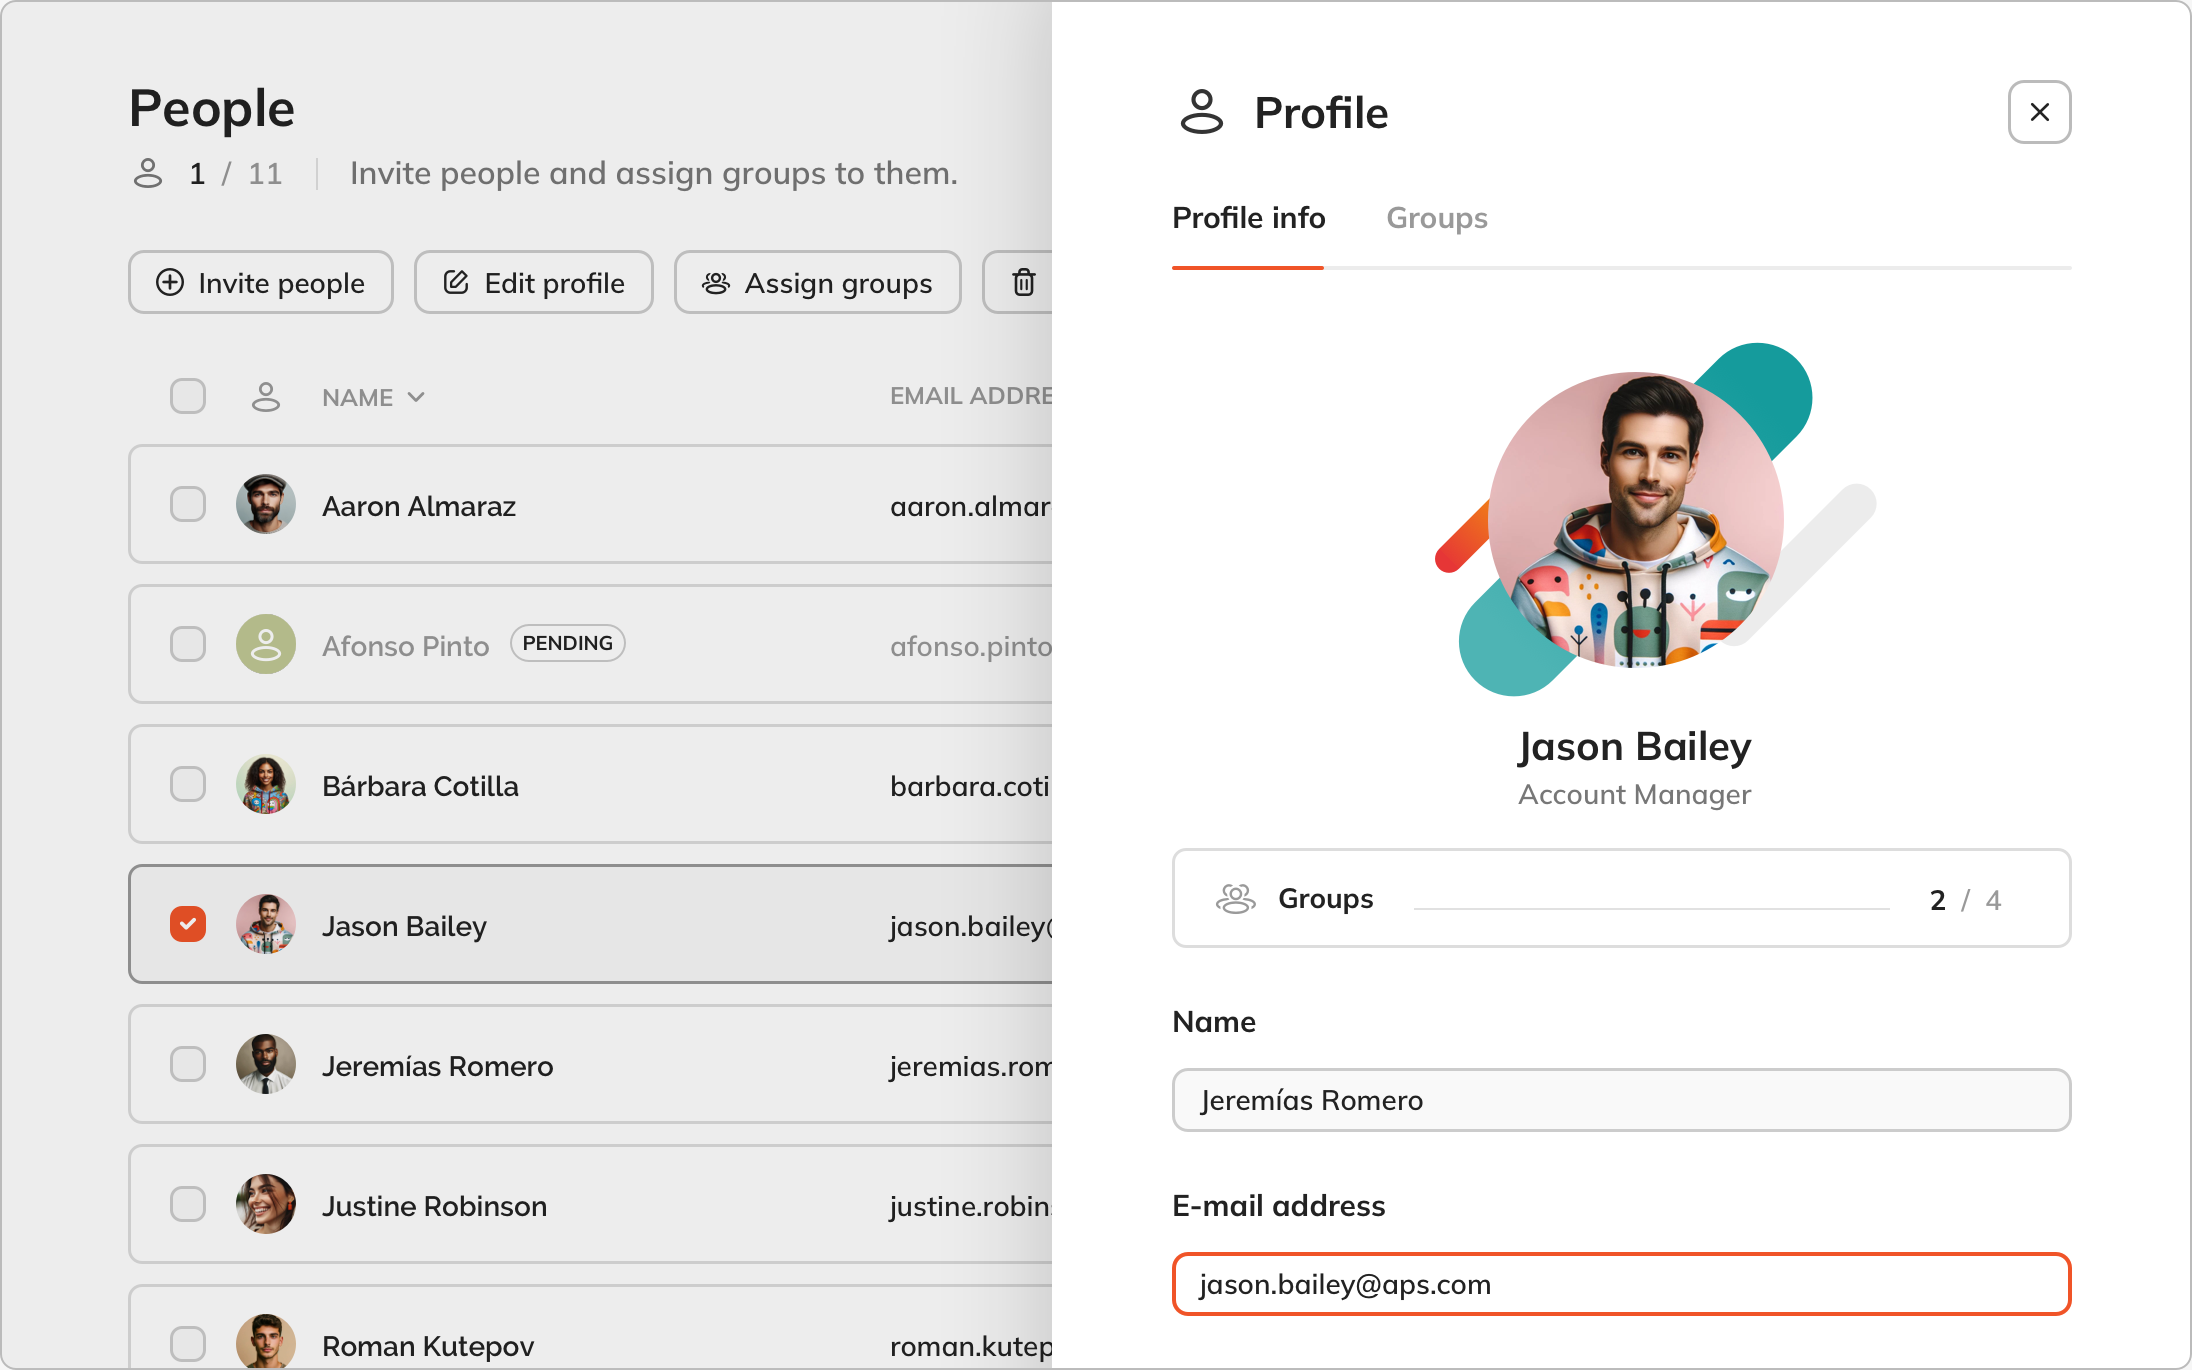Click the person icon beside Profile heading
The width and height of the screenshot is (2192, 1370).
point(1201,112)
